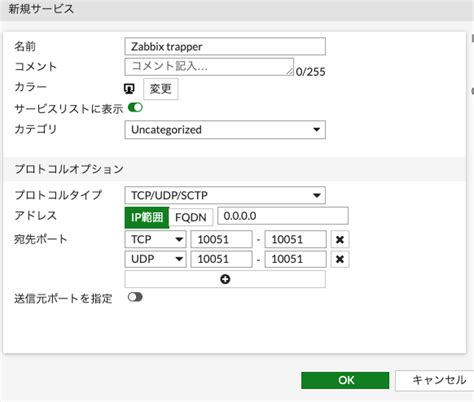
Task: Click the コメント記入 comment text area
Action: coord(209,67)
